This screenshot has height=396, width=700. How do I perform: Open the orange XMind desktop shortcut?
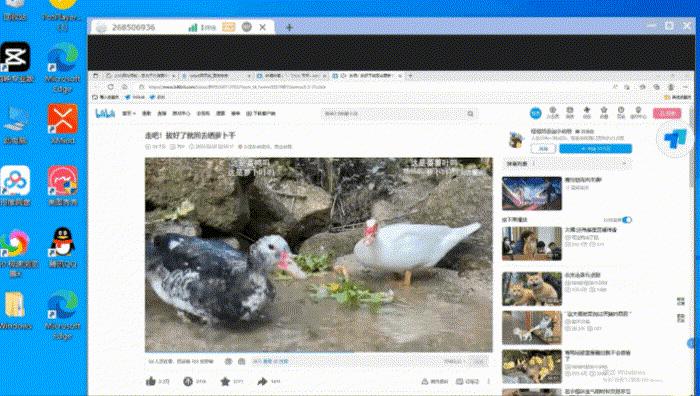[63, 119]
